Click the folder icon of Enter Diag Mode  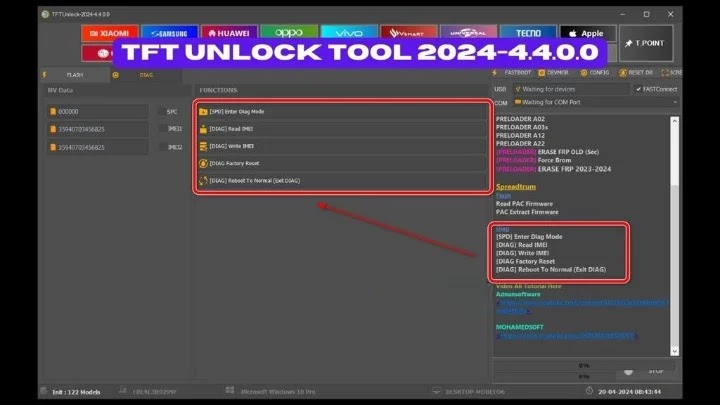coord(203,112)
